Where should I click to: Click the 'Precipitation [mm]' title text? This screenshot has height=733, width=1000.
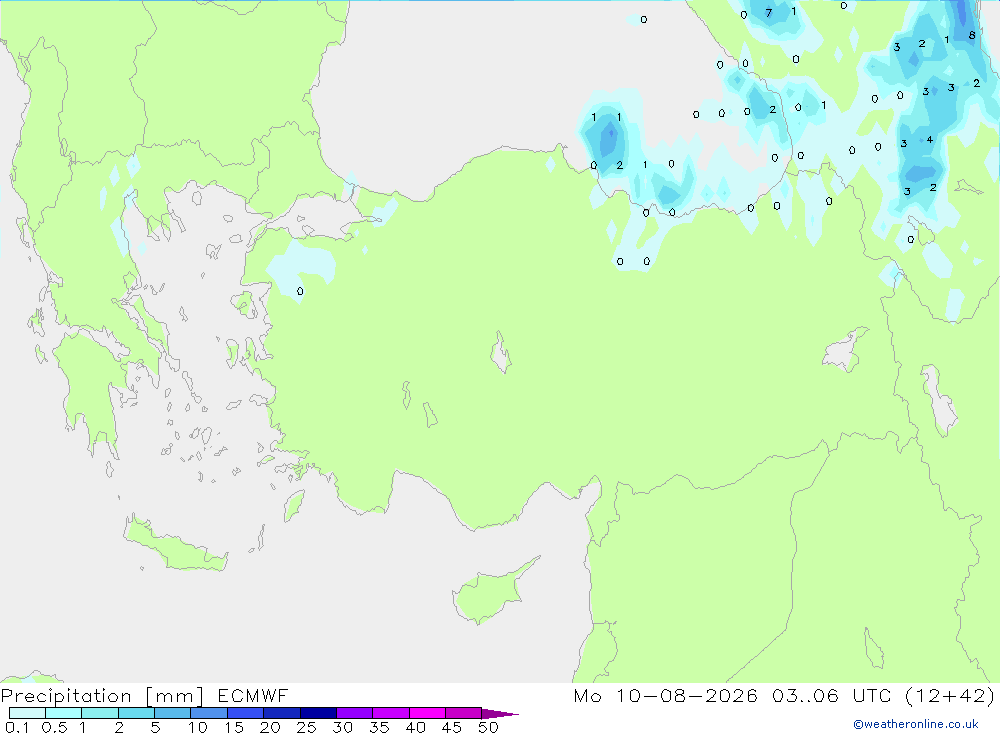tap(102, 696)
